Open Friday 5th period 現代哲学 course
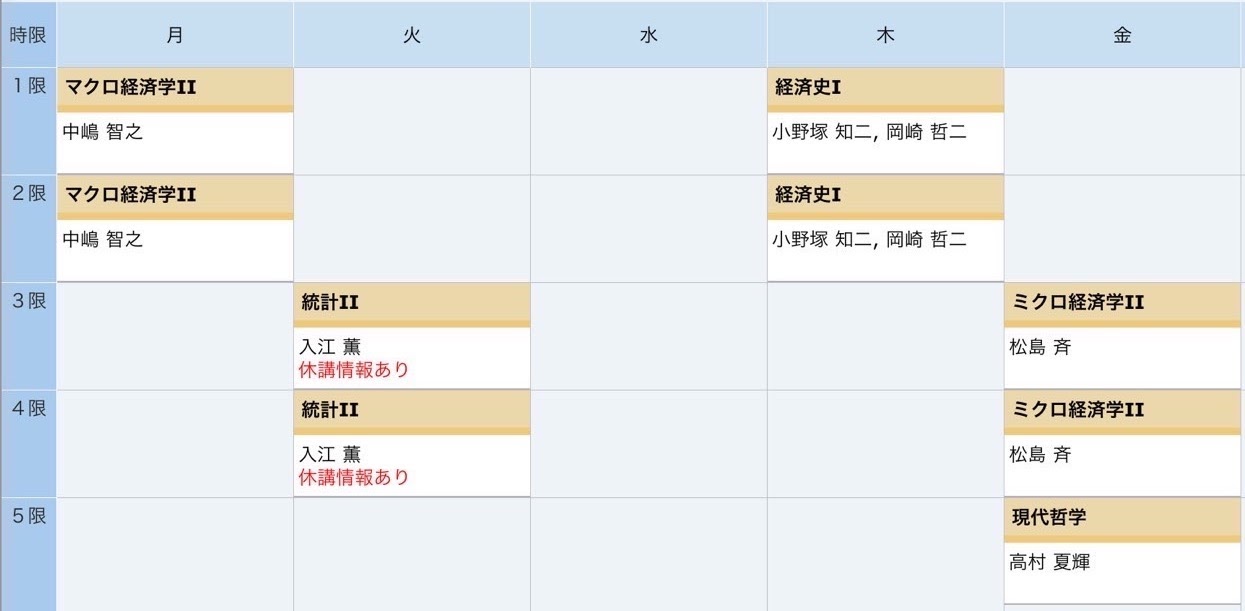The width and height of the screenshot is (1245, 611). 1049,518
